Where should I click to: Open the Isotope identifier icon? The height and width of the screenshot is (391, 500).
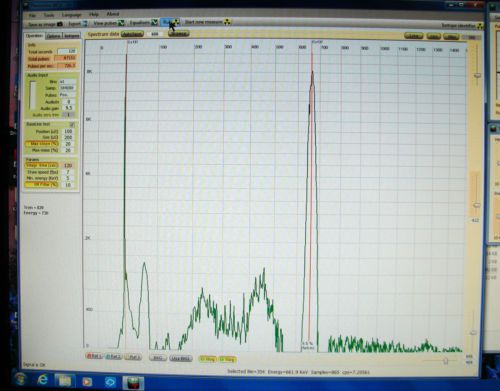(x=480, y=26)
